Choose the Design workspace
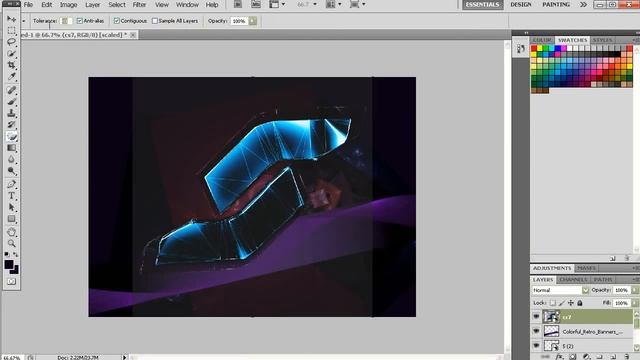This screenshot has height=360, width=640. tap(521, 4)
